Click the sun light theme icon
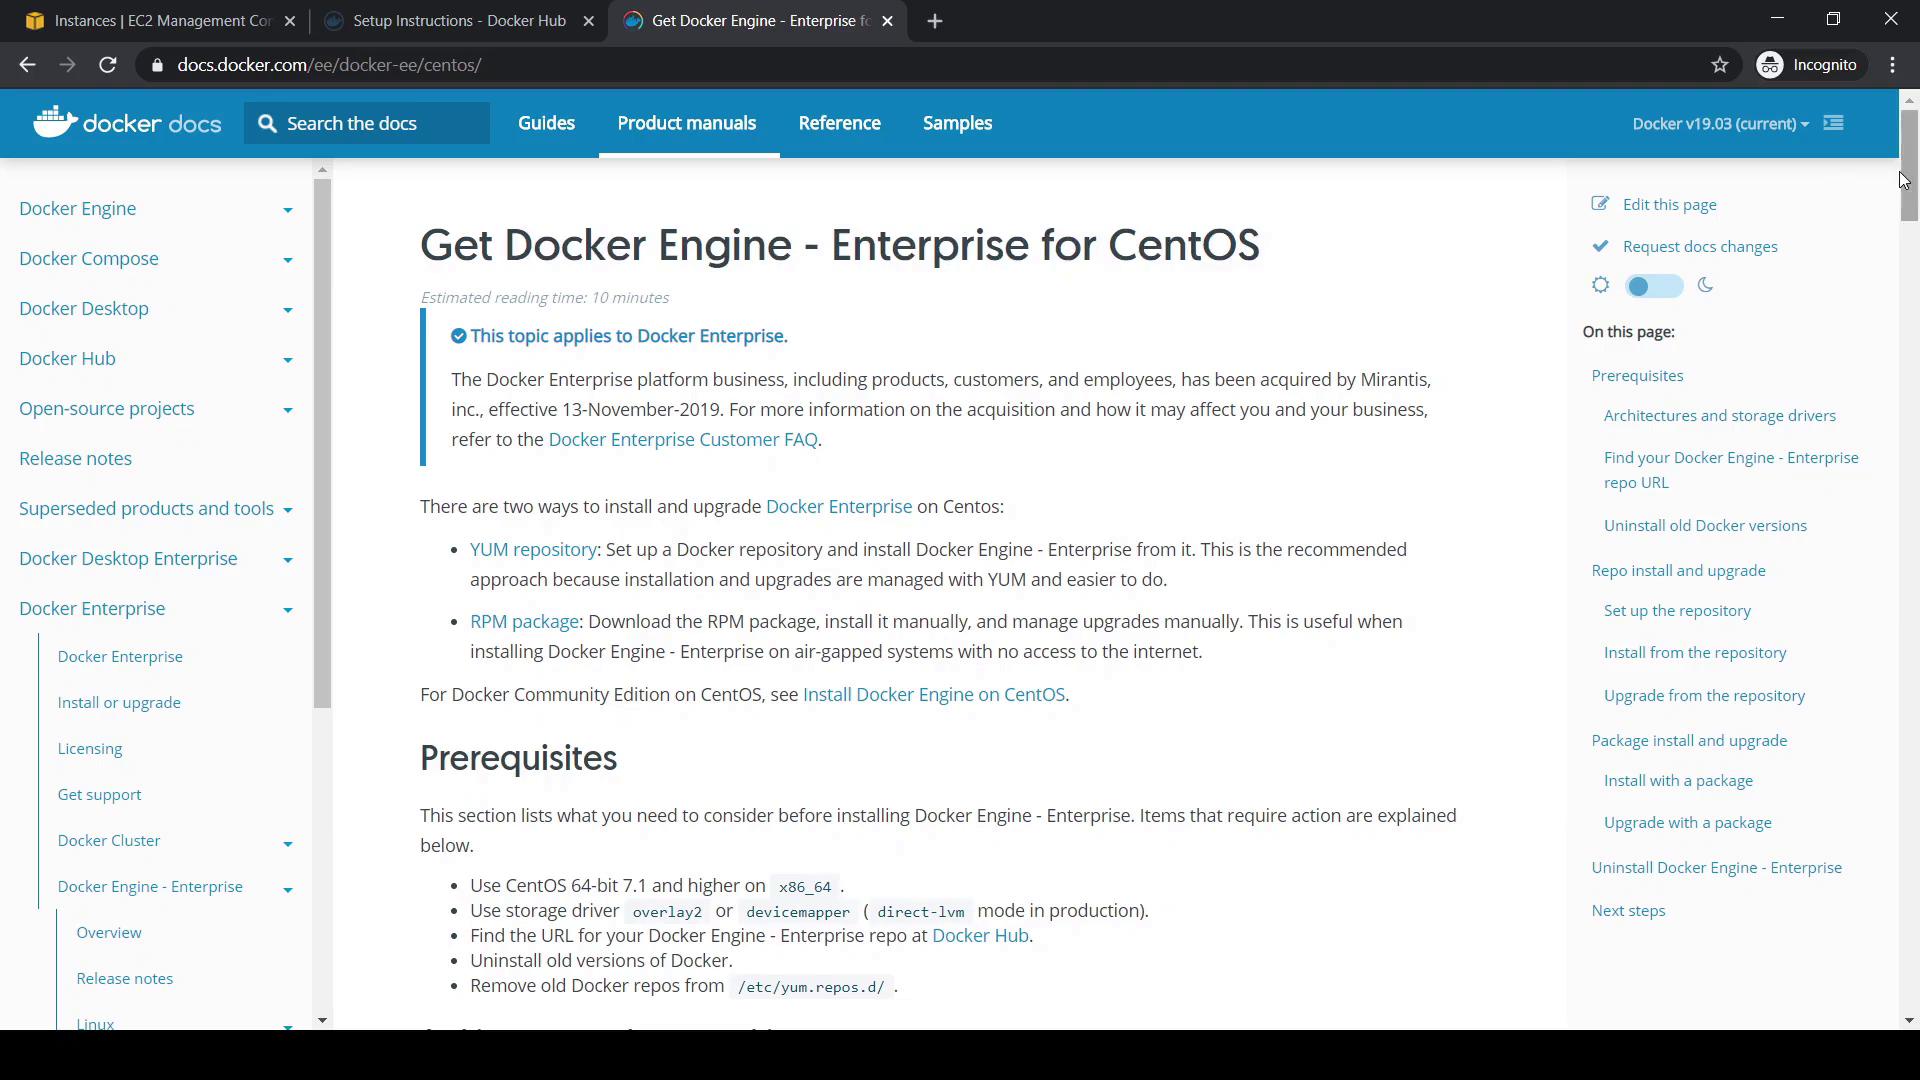The height and width of the screenshot is (1080, 1920). point(1600,285)
